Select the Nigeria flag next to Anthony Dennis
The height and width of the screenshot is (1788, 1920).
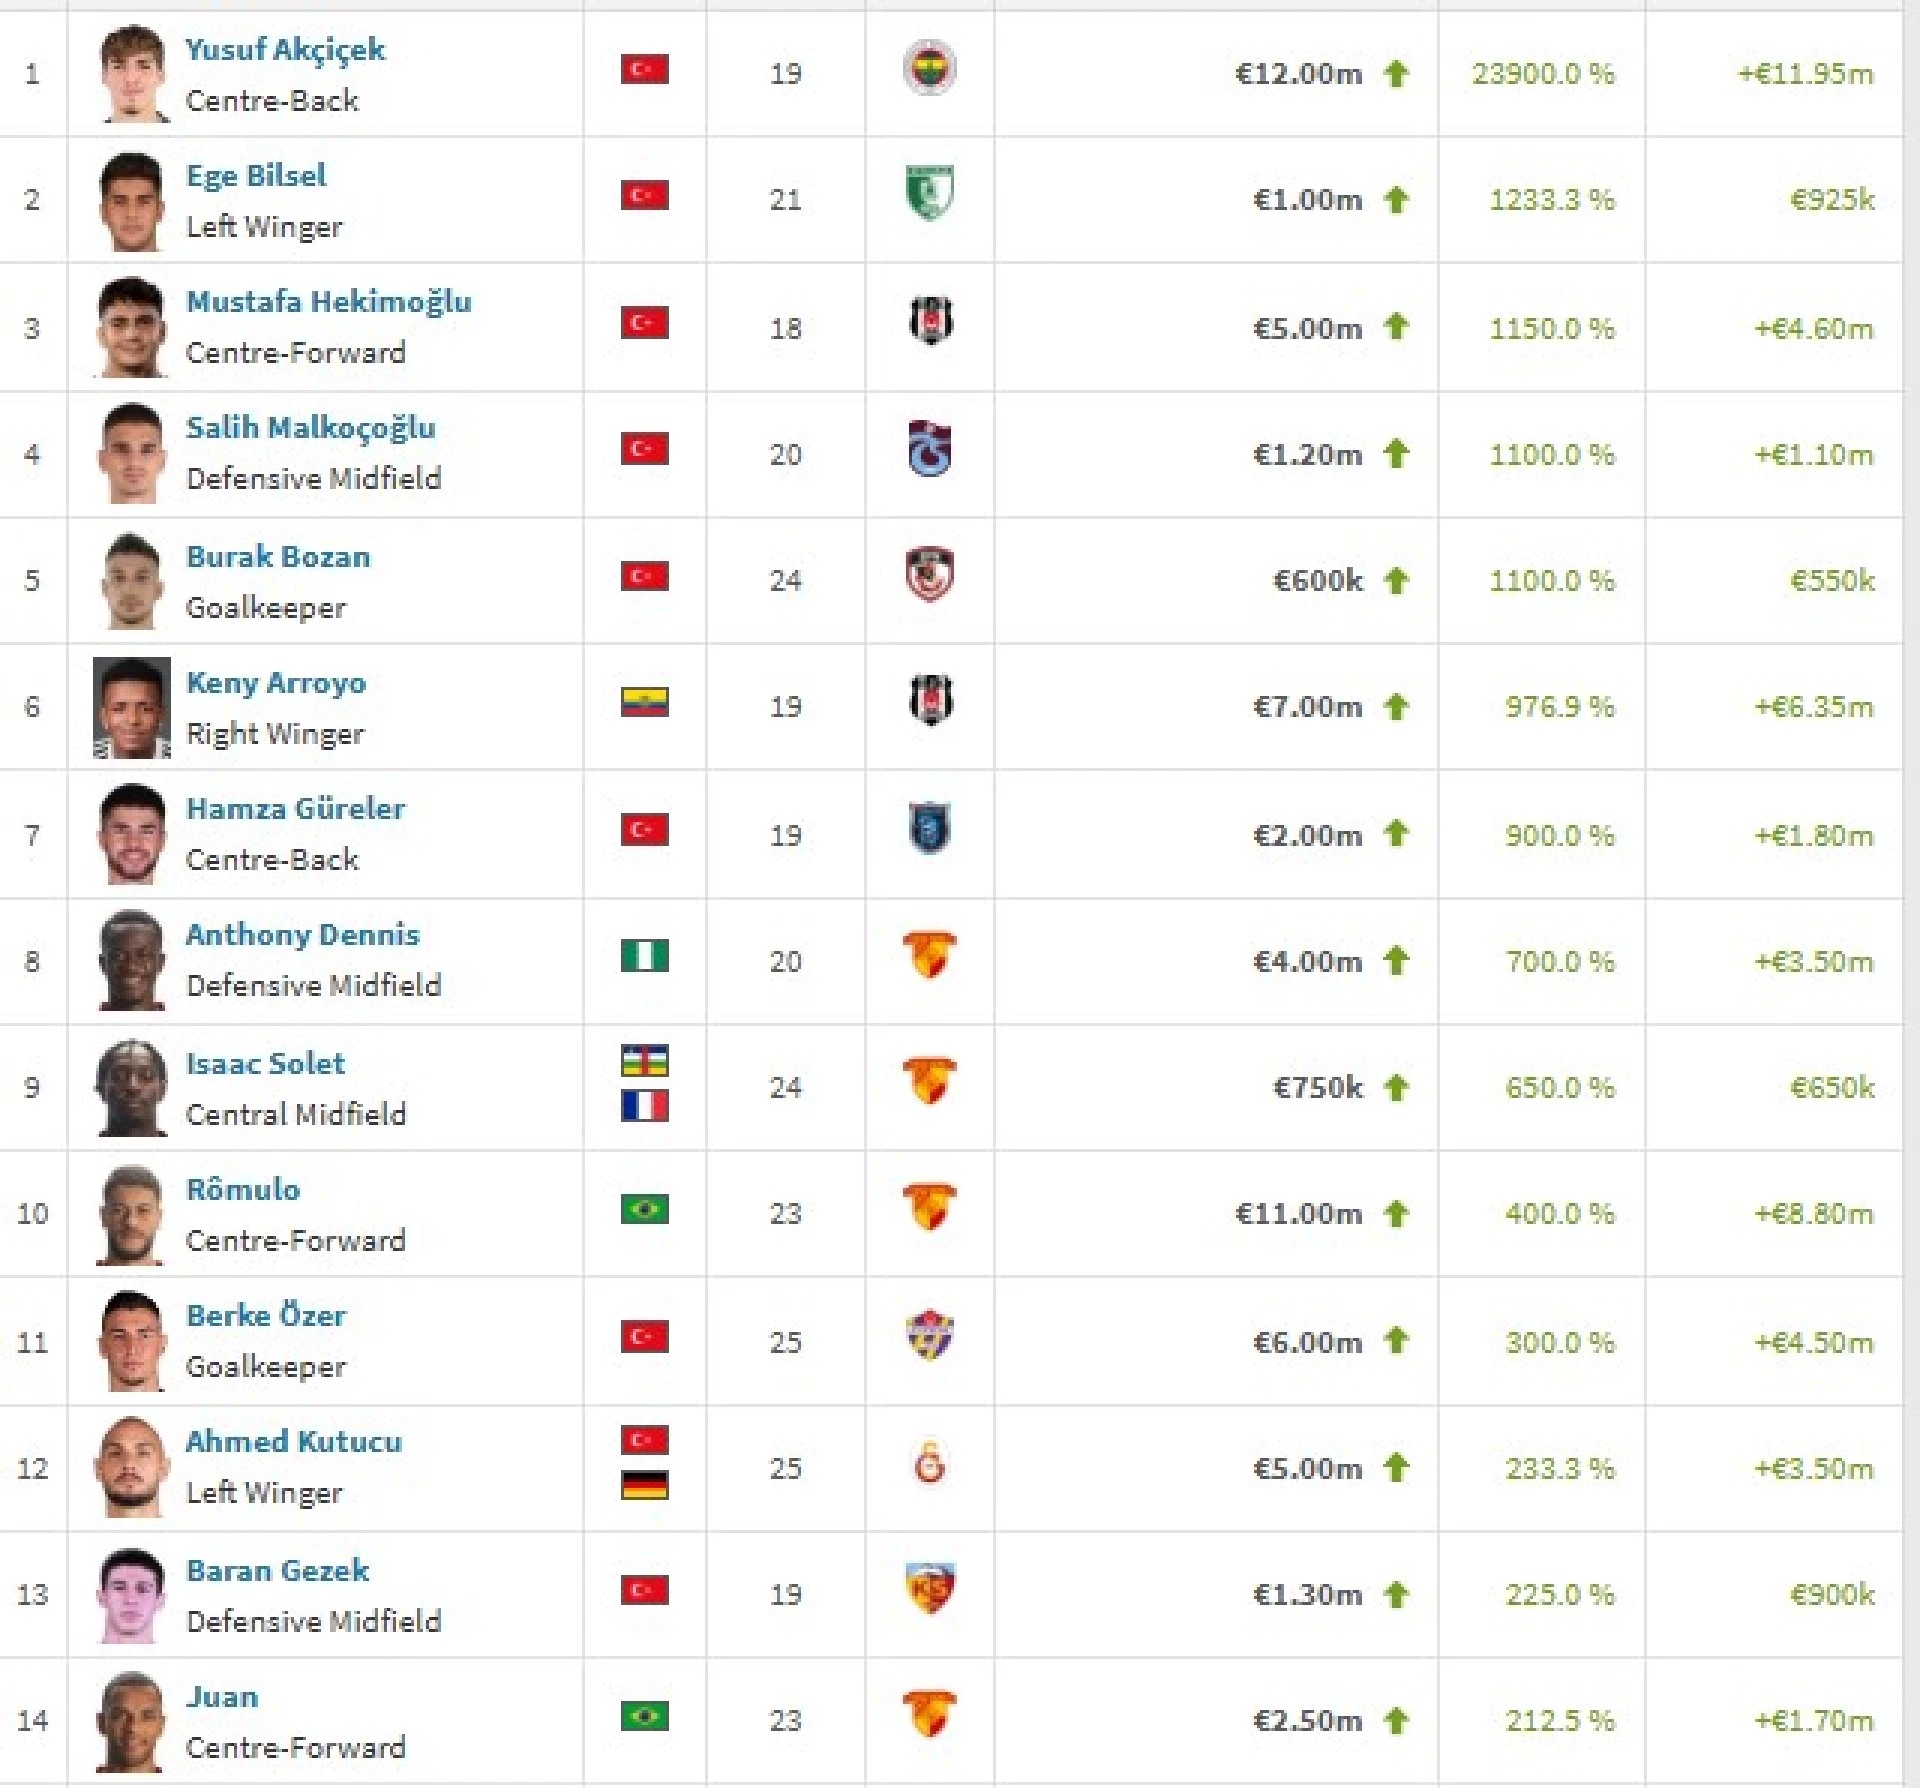coord(644,956)
